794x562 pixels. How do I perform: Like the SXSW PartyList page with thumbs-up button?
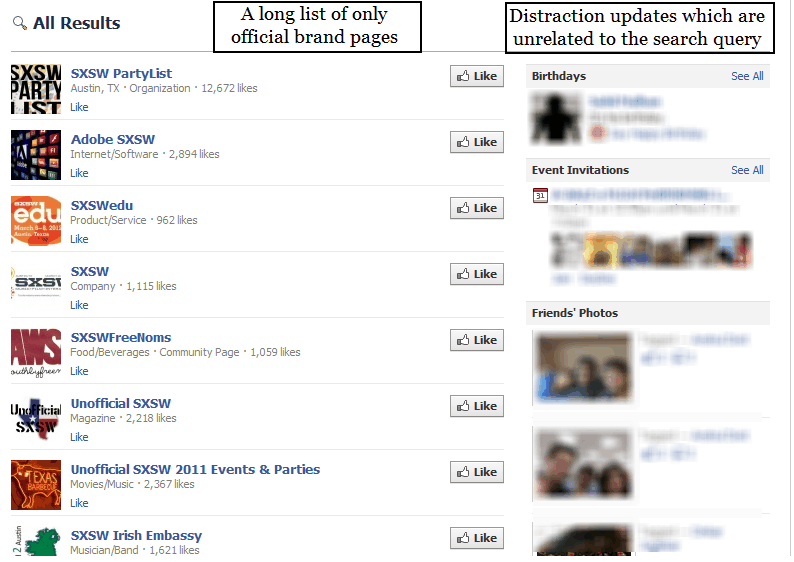[477, 76]
